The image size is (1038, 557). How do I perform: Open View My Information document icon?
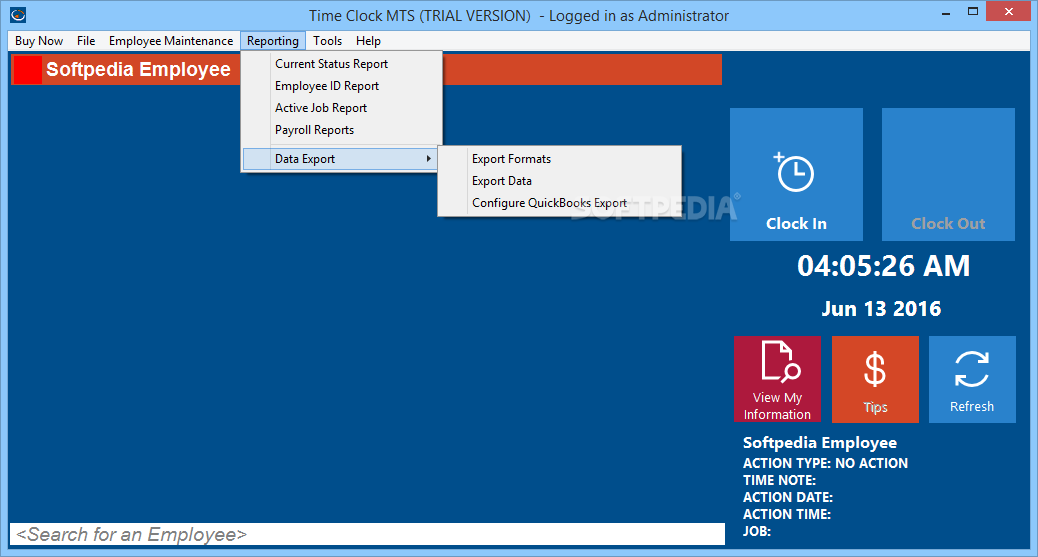coord(777,379)
